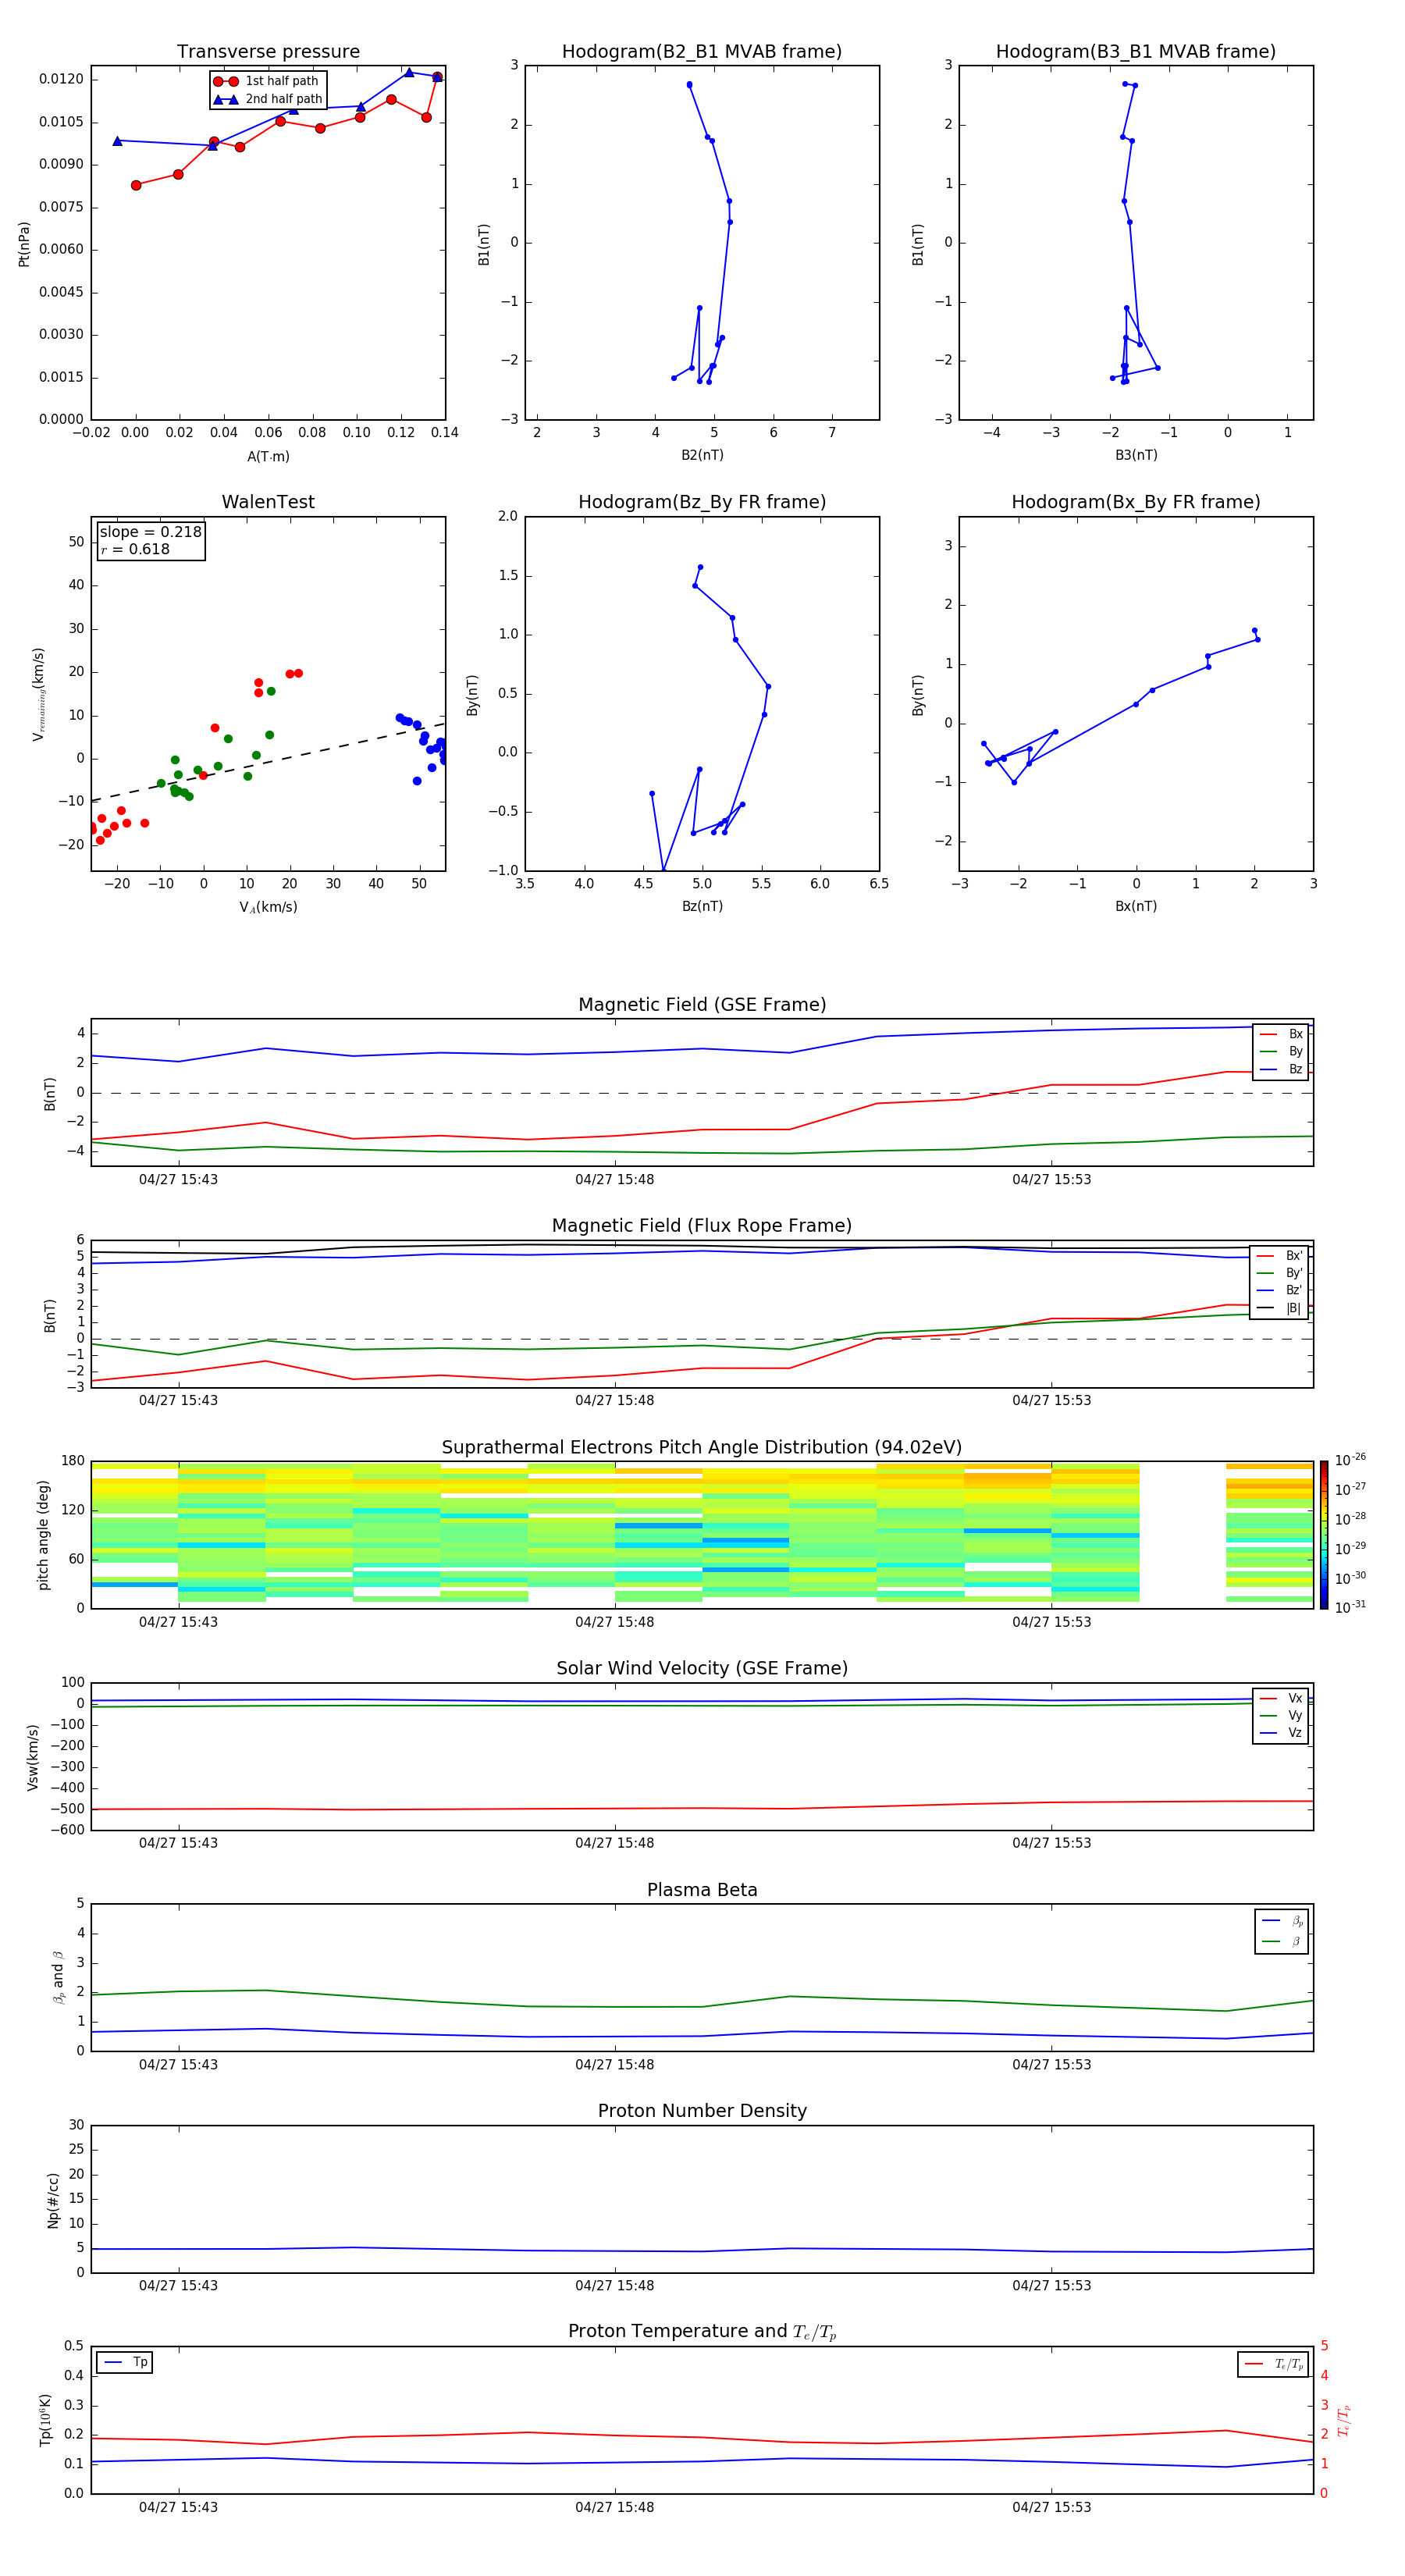The width and height of the screenshot is (1405, 2576).
Task: Select the 'Bz' legend entry in GSE panel
Action: click(x=1281, y=1069)
